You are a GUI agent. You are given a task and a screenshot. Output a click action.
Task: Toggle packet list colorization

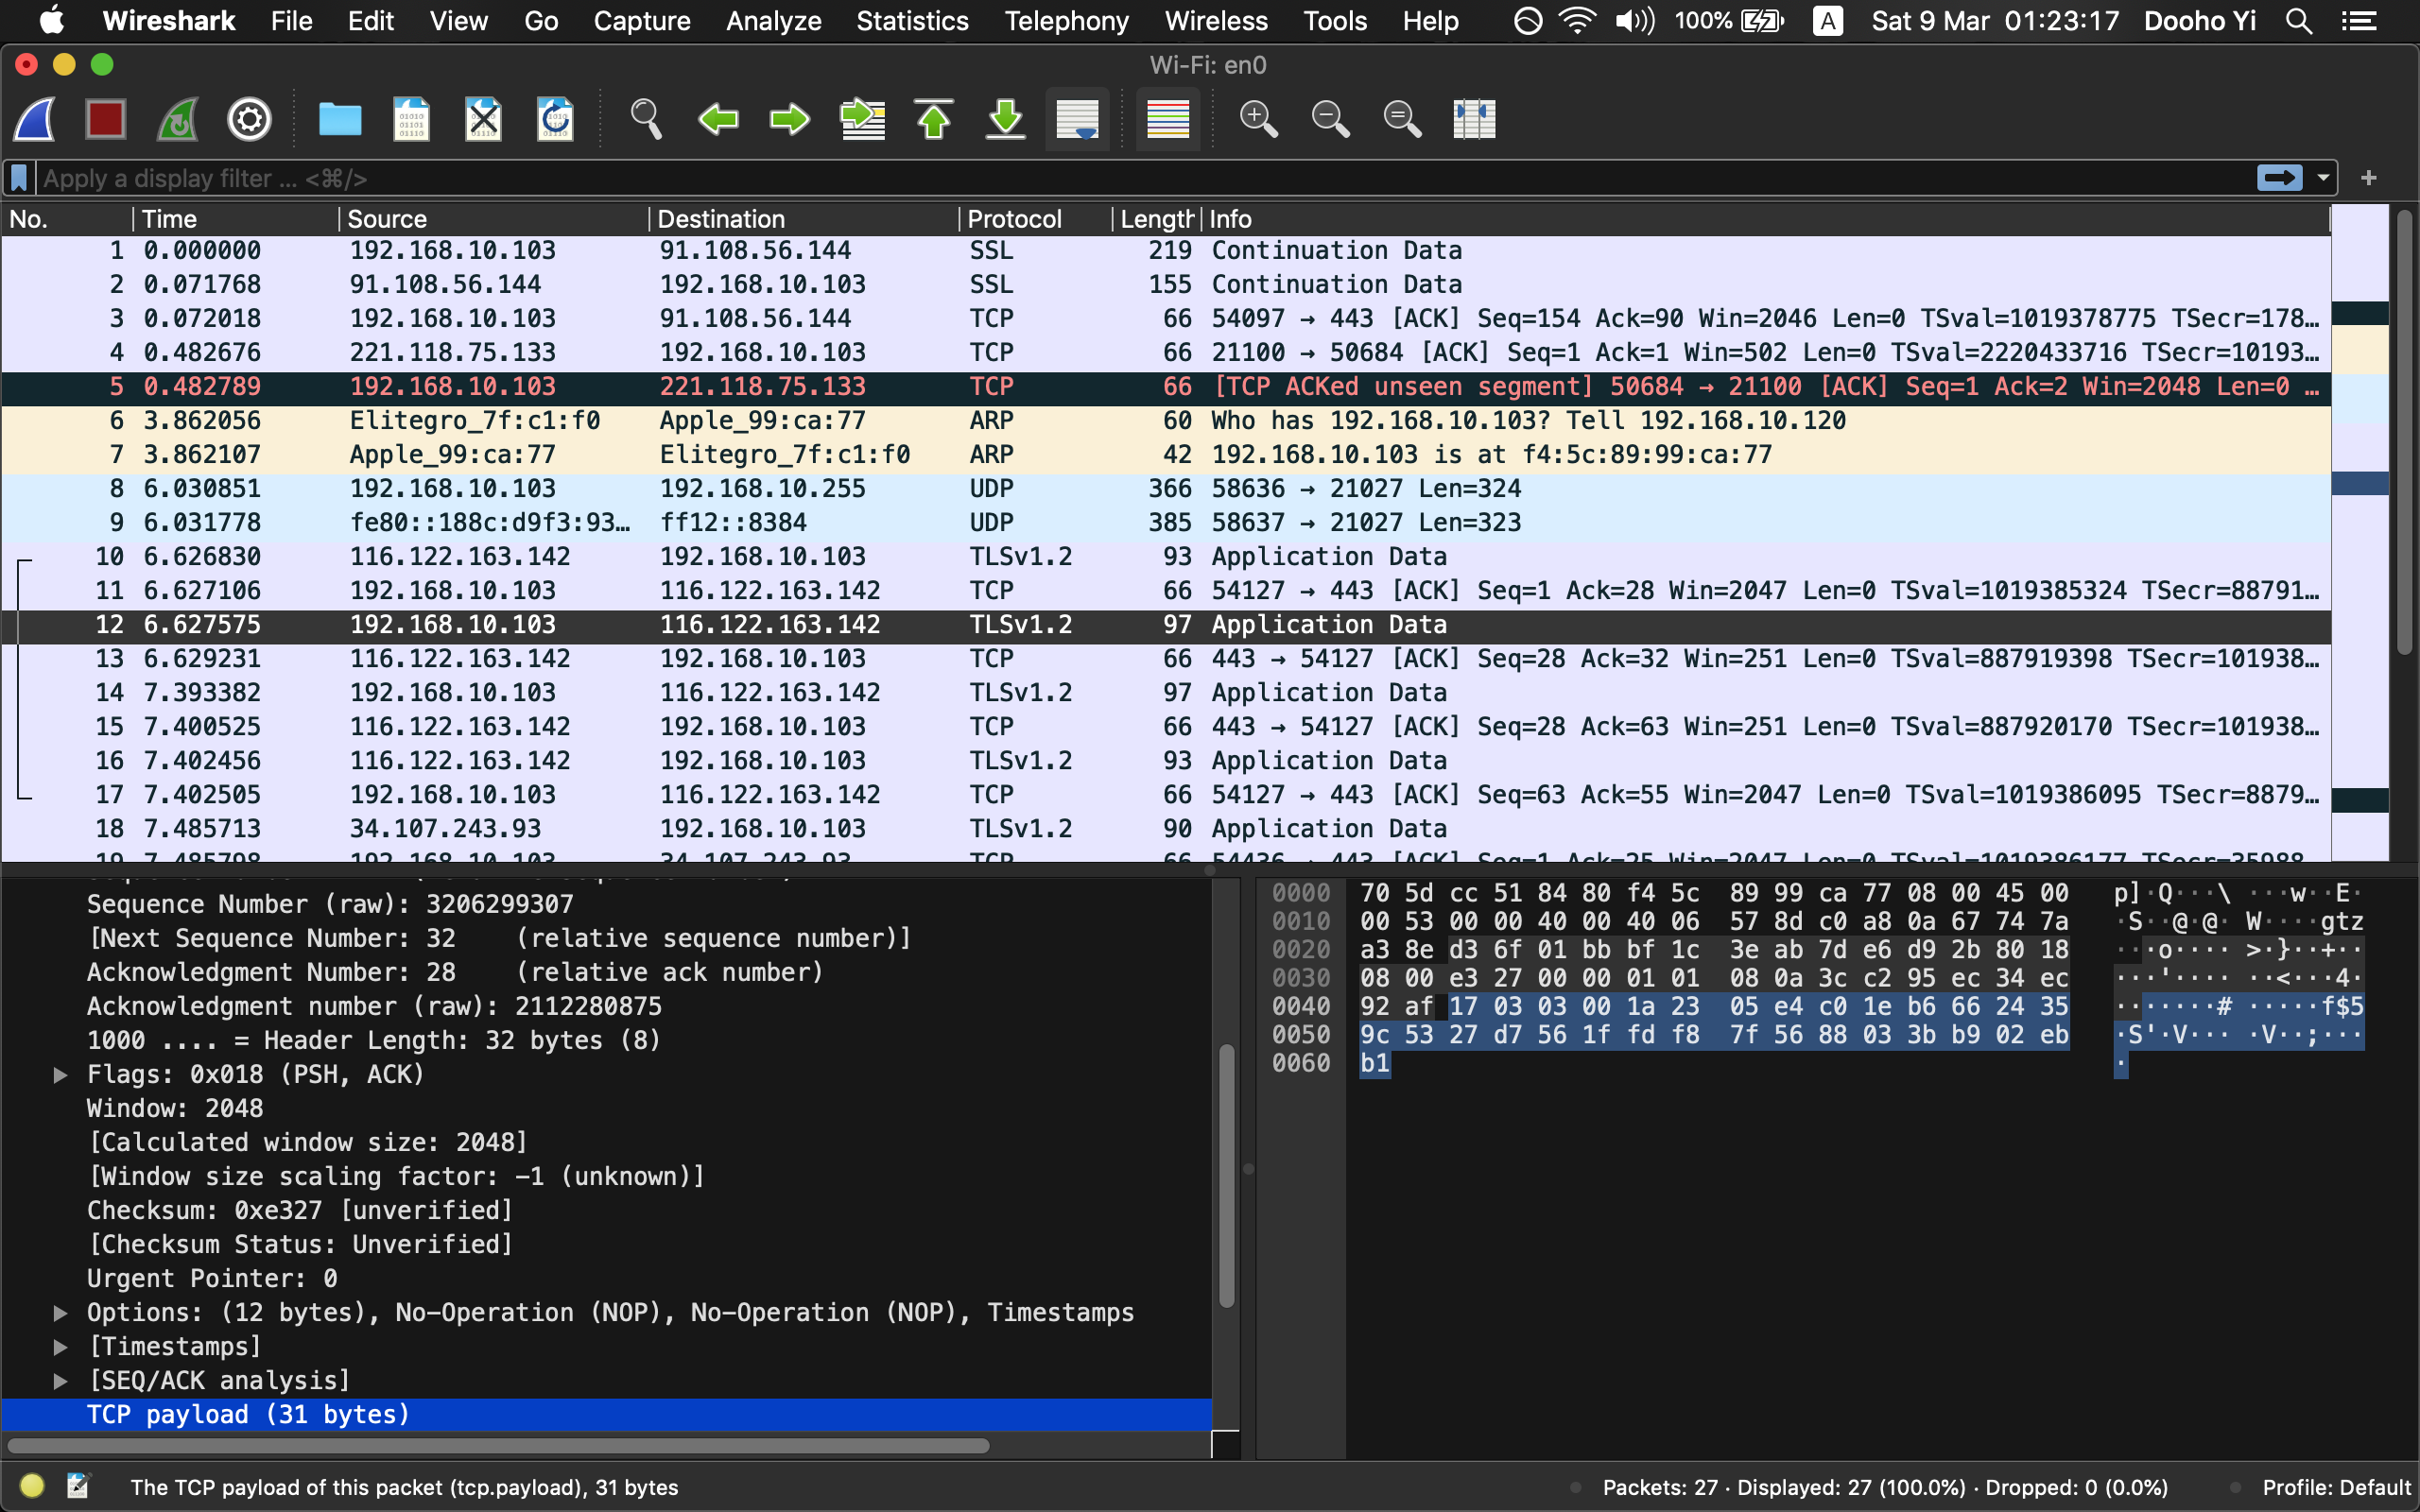(1167, 119)
